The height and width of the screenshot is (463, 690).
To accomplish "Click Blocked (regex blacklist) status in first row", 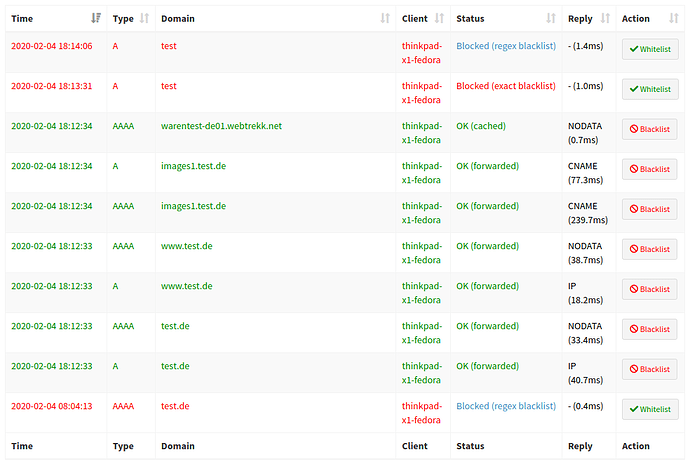I will [x=505, y=46].
